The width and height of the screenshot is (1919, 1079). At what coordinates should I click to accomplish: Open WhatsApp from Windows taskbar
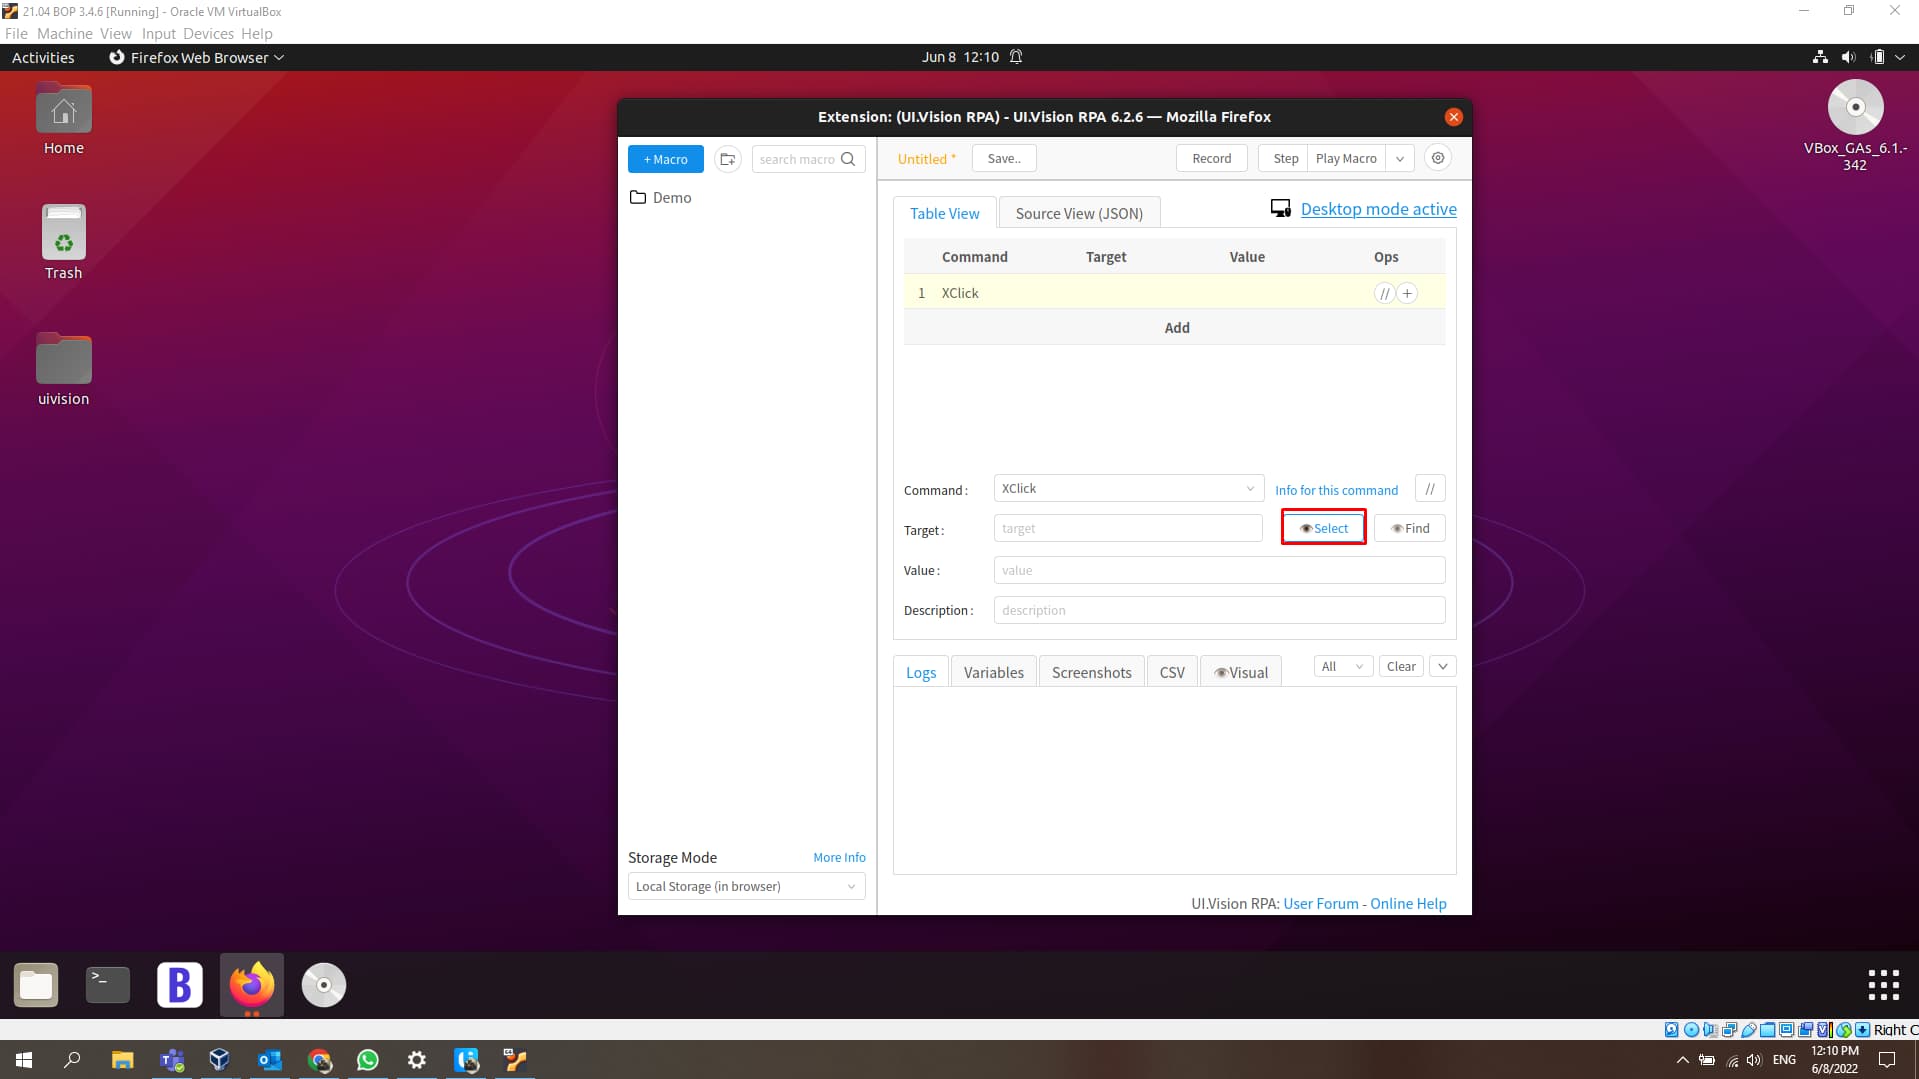pyautogui.click(x=368, y=1060)
